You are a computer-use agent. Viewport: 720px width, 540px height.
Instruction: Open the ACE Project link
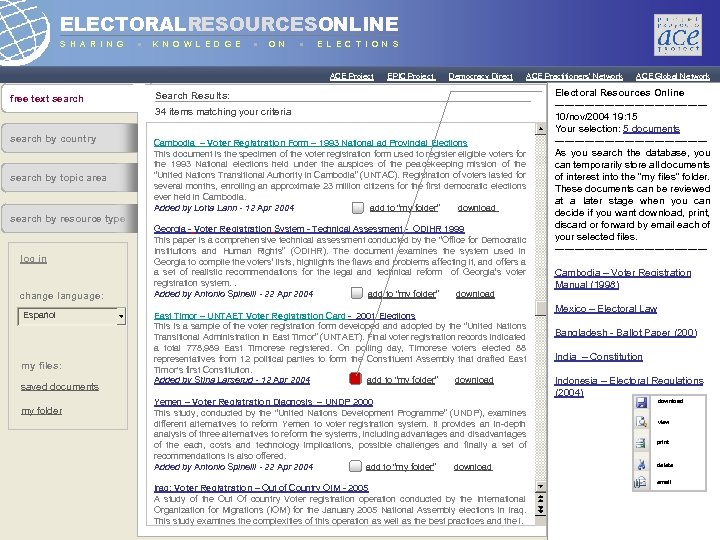(352, 76)
